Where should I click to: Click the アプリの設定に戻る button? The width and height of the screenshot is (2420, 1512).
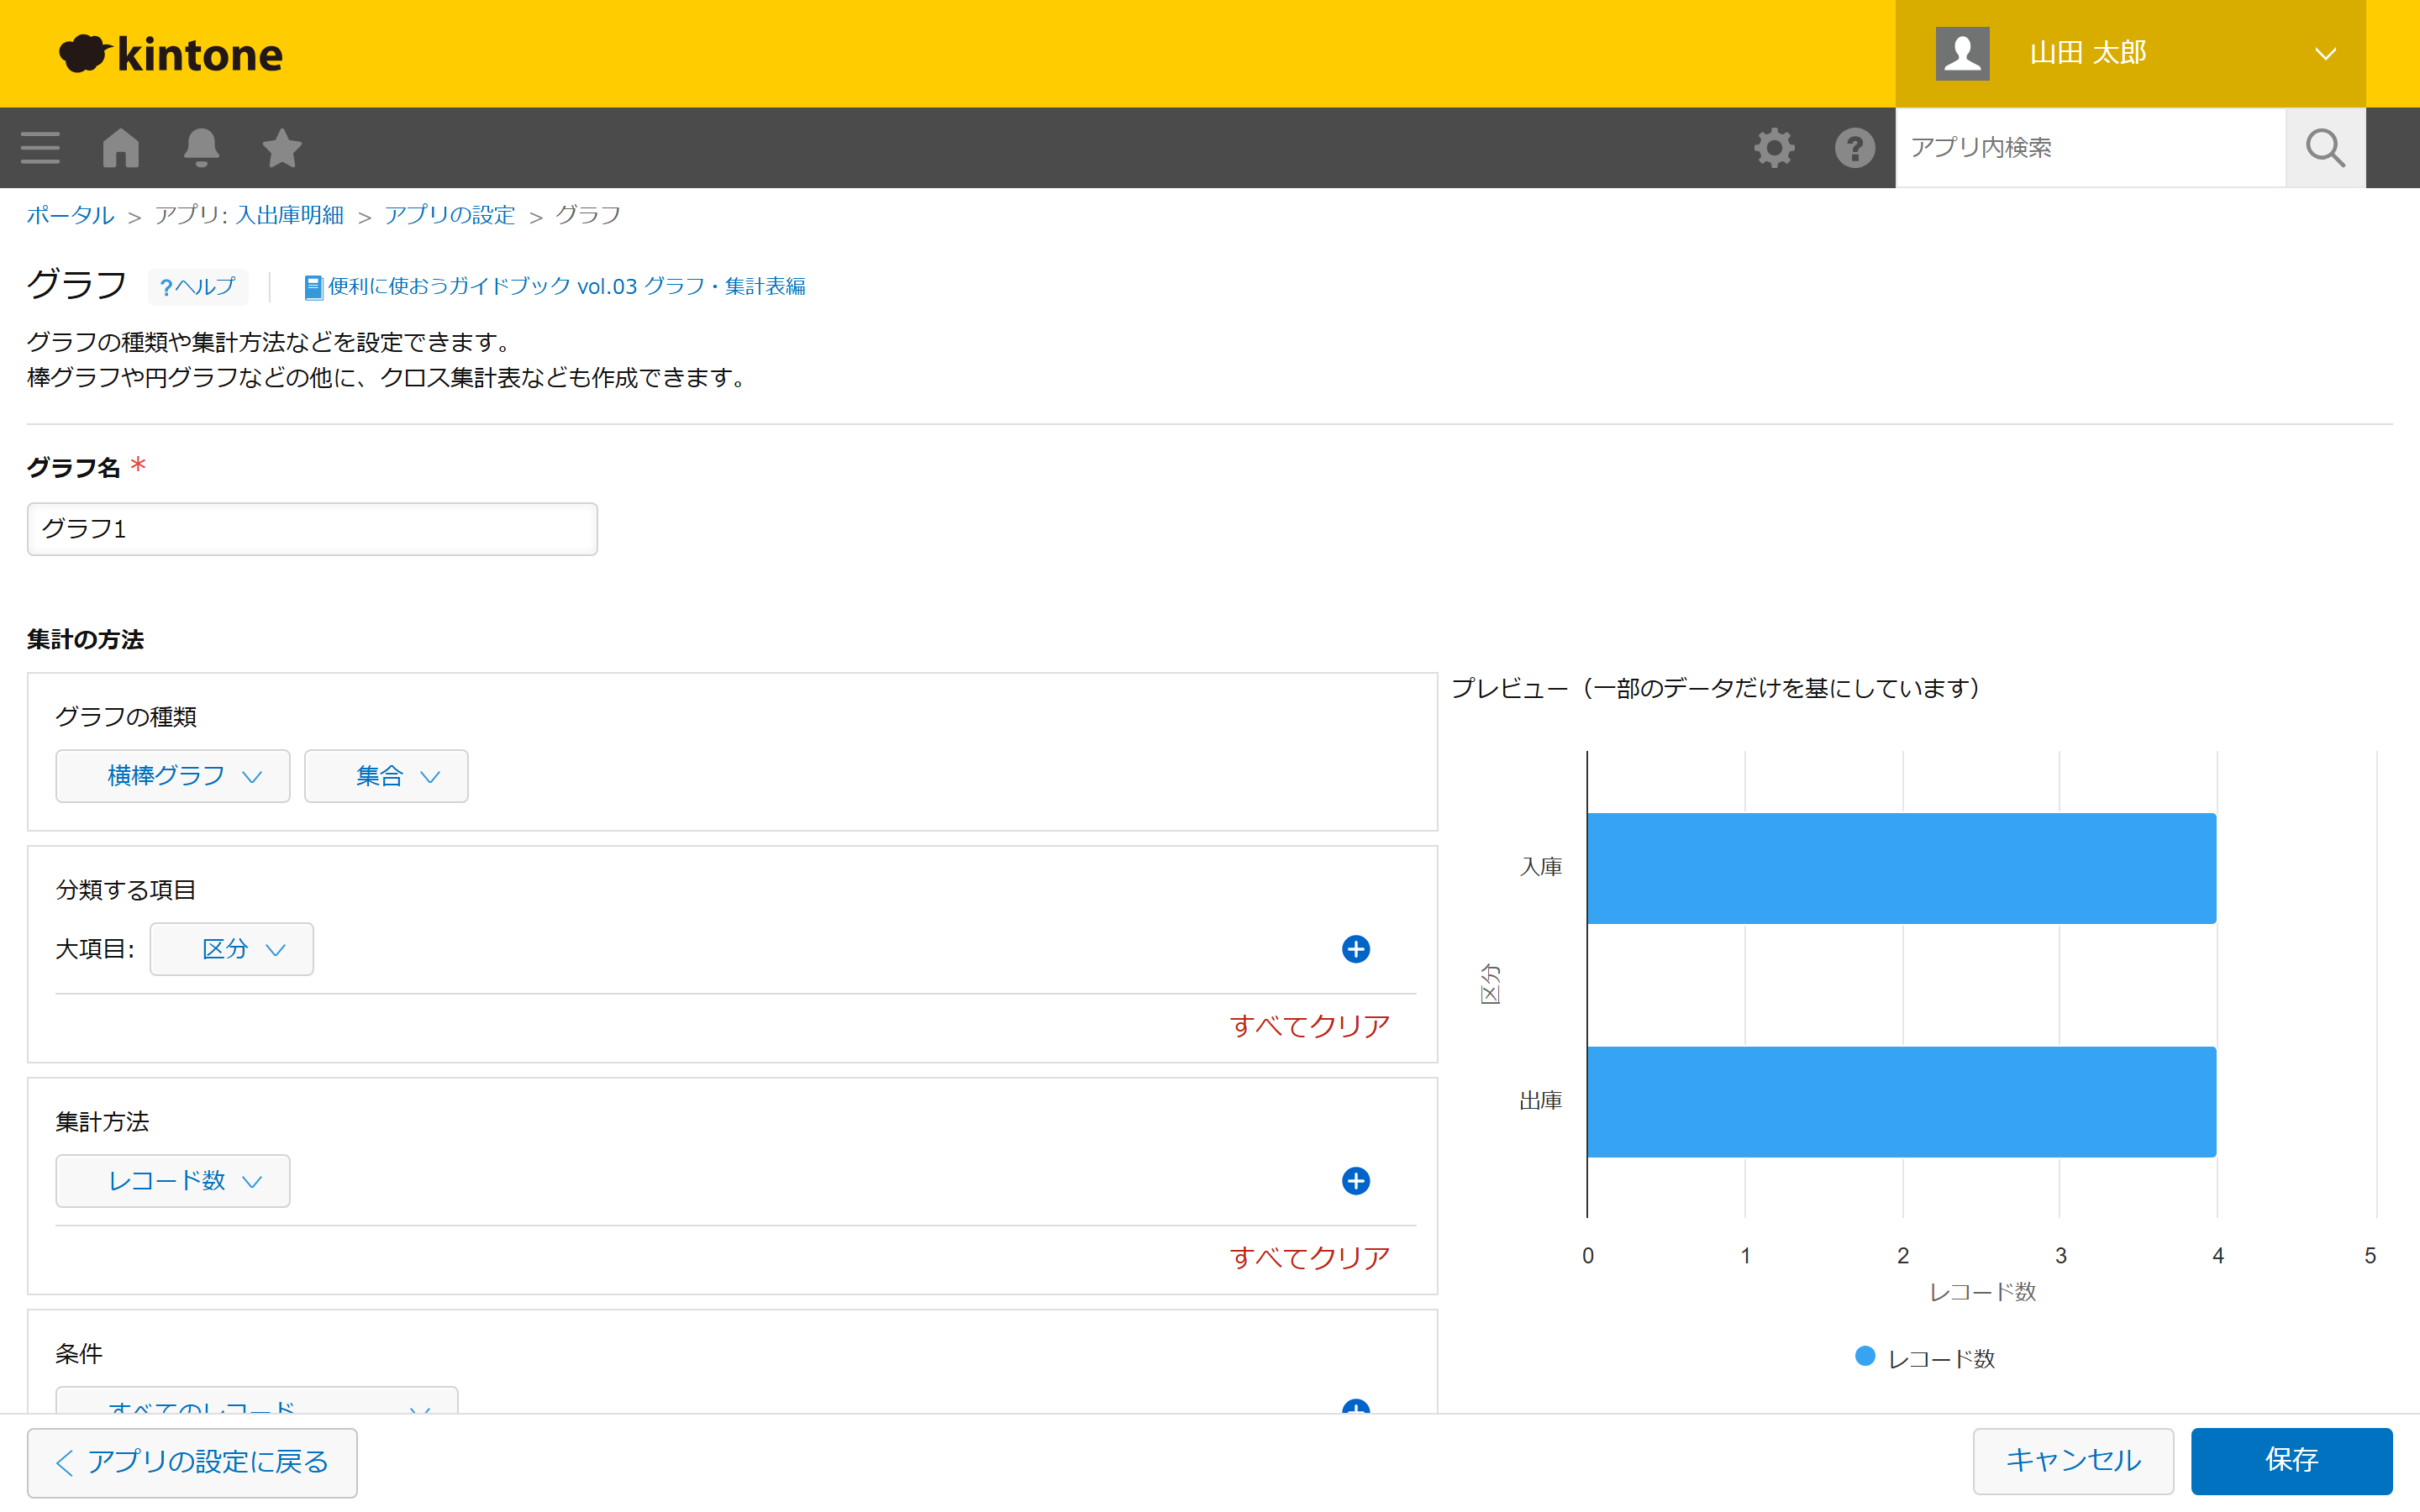pyautogui.click(x=192, y=1462)
